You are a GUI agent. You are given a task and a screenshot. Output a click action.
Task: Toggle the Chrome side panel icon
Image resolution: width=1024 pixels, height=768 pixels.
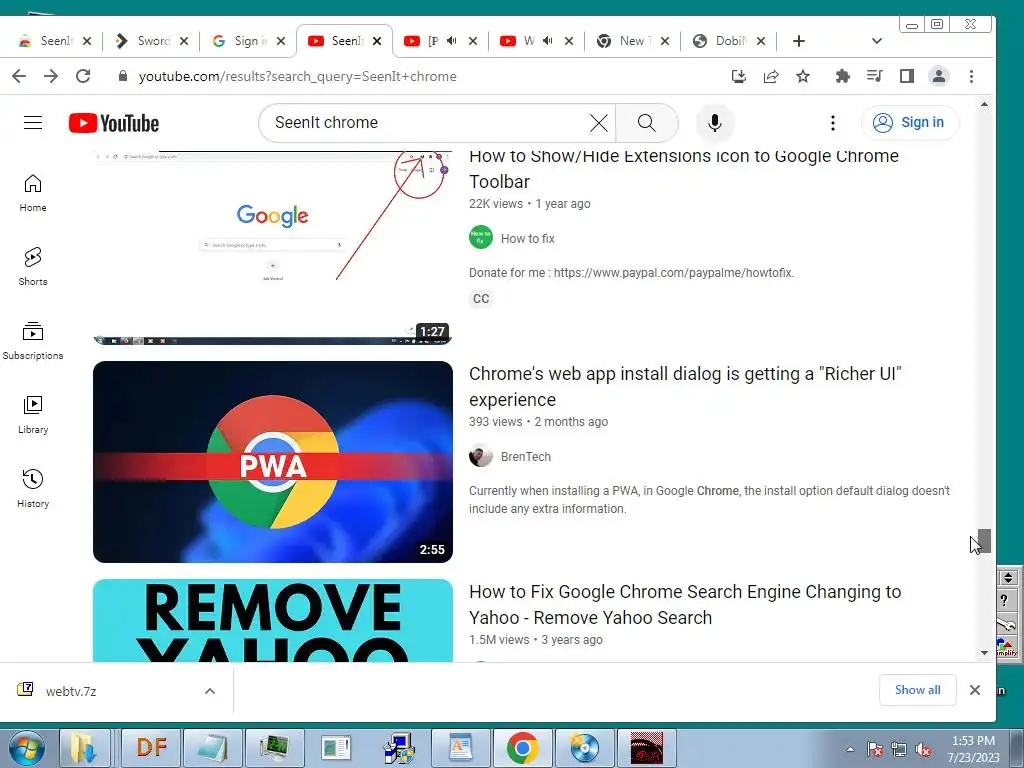906,76
